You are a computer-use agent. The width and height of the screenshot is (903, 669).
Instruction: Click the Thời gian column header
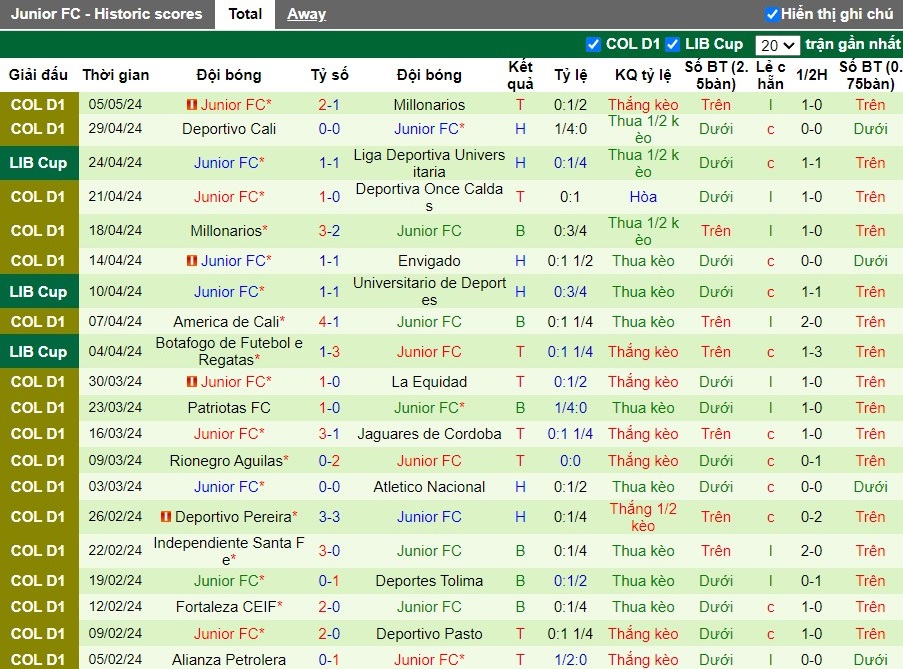point(116,75)
